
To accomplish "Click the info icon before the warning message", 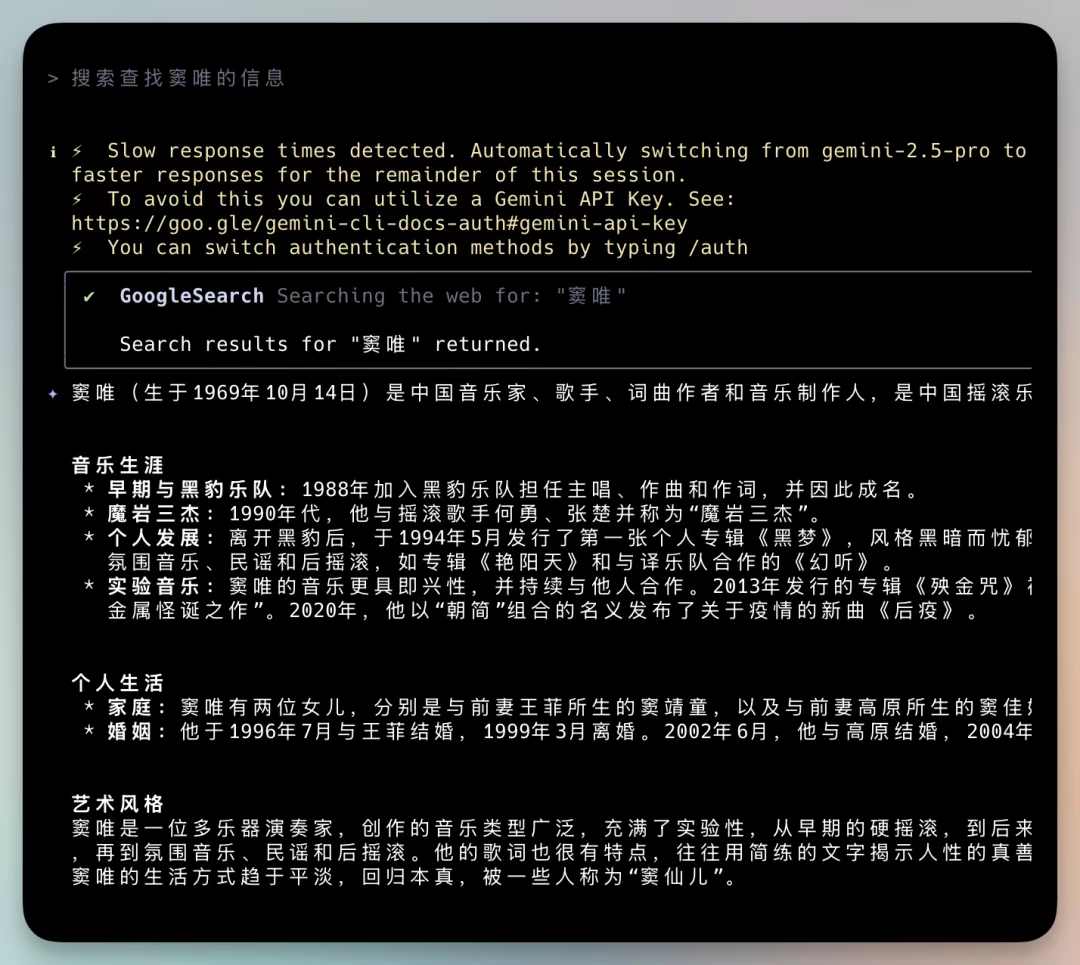I will click(x=53, y=151).
